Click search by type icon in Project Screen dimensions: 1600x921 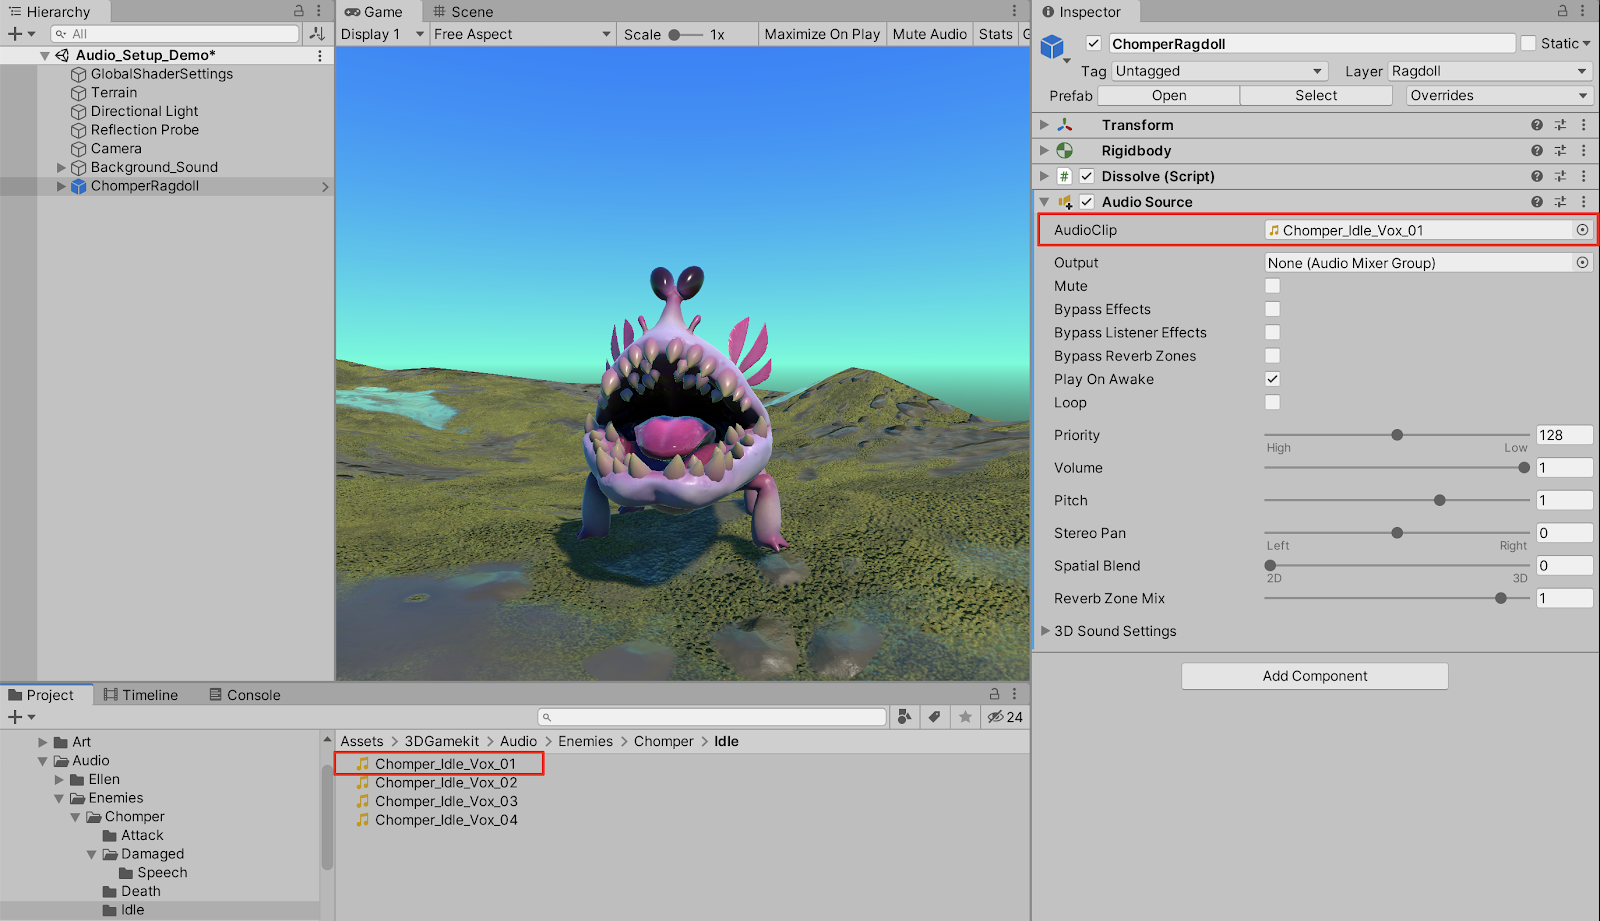tap(904, 717)
